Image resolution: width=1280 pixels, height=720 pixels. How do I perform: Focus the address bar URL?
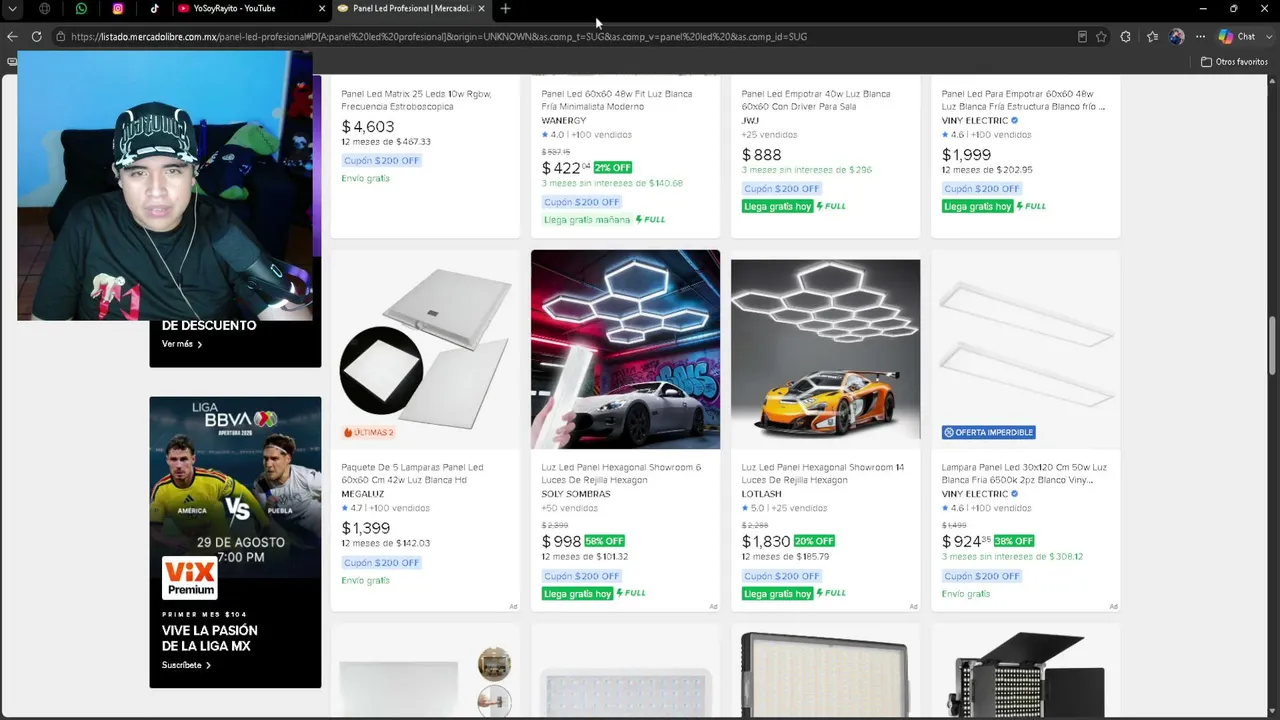[x=439, y=37]
